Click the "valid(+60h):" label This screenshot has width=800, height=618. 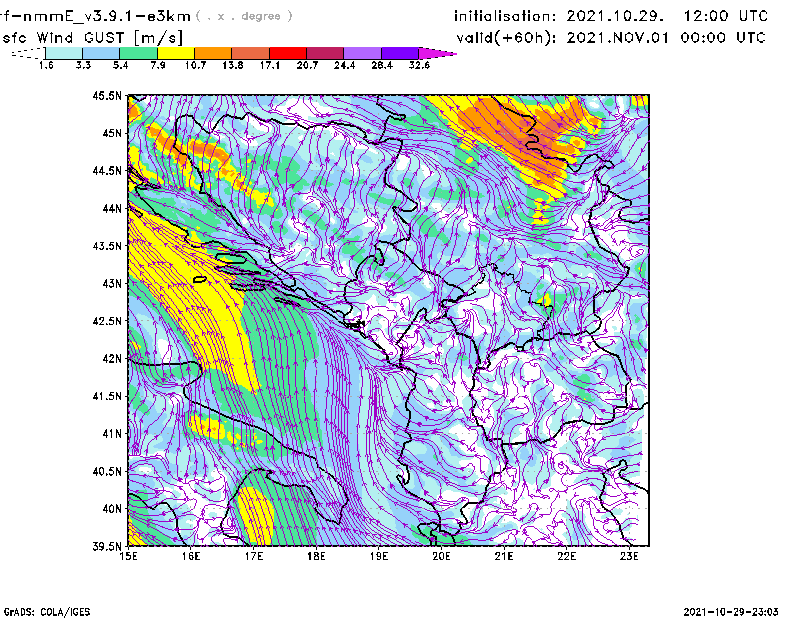pos(506,38)
